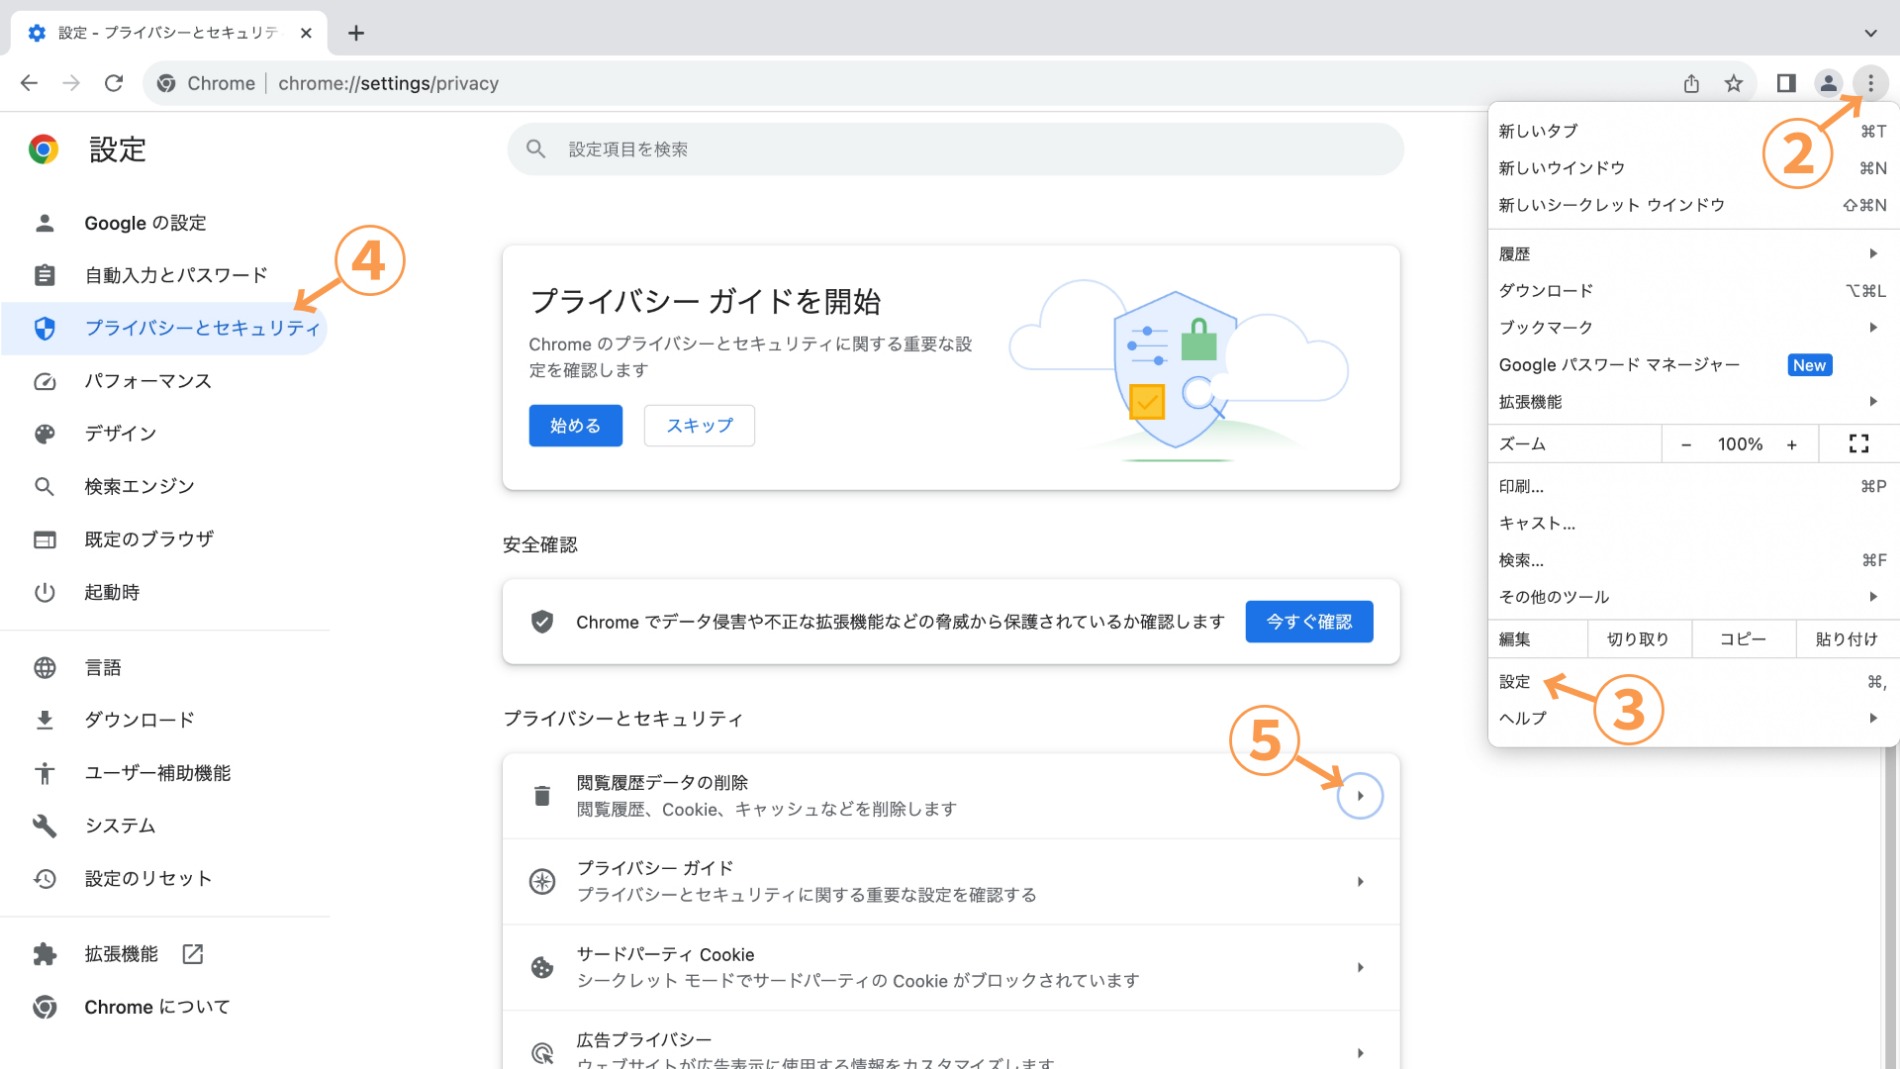
Task: Expand the その他のツール submenu
Action: tap(1692, 597)
